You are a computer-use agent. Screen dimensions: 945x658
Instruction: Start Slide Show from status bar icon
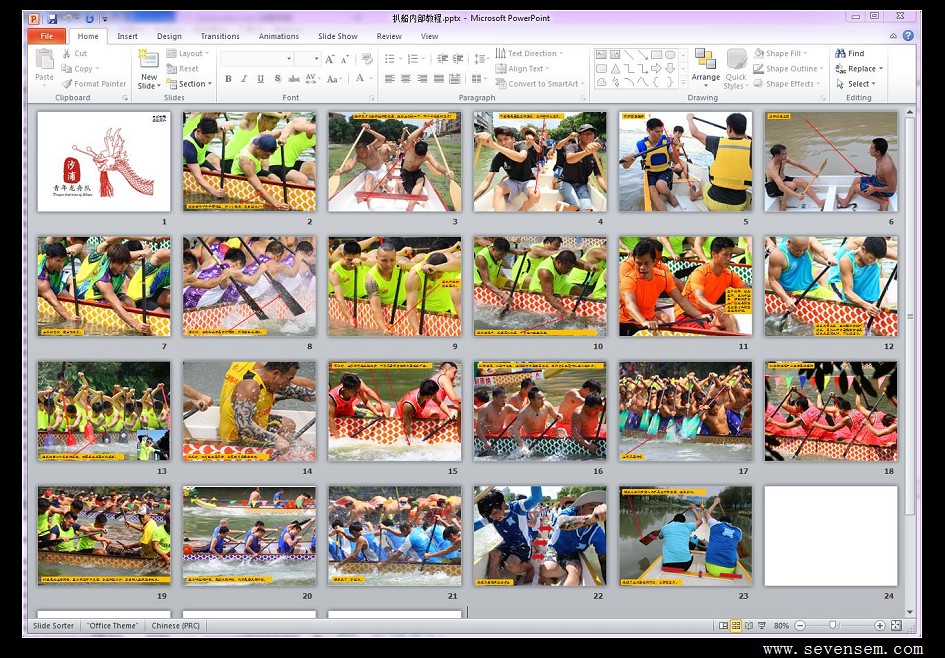click(762, 626)
